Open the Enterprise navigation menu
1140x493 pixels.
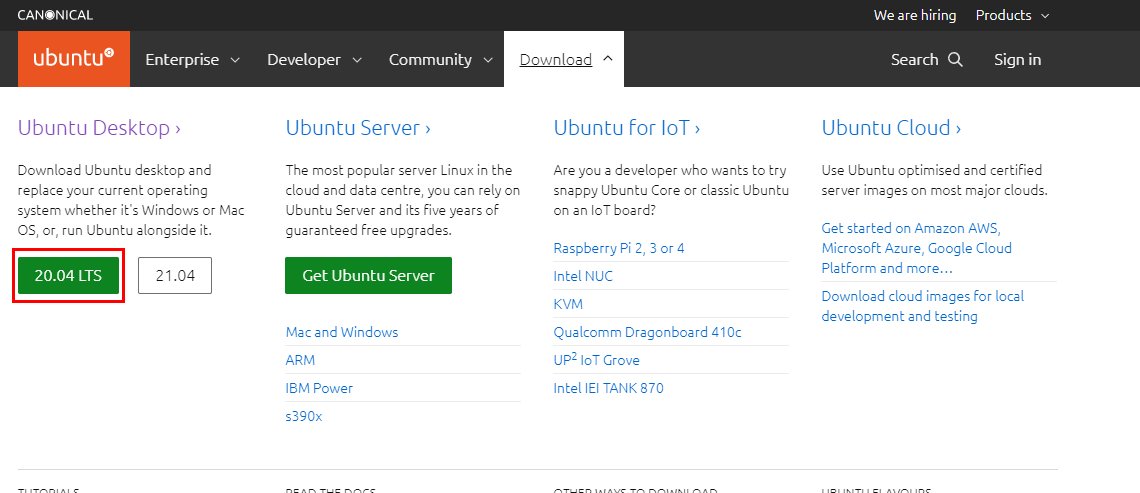click(x=193, y=60)
